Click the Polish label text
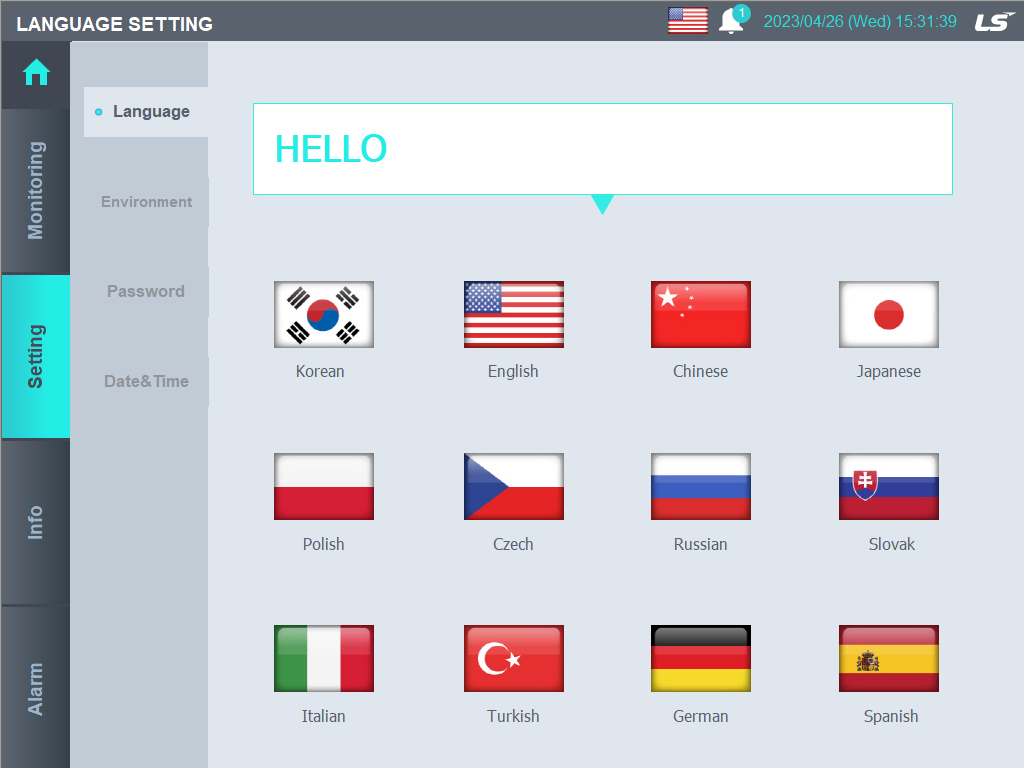This screenshot has height=768, width=1024. [x=323, y=544]
